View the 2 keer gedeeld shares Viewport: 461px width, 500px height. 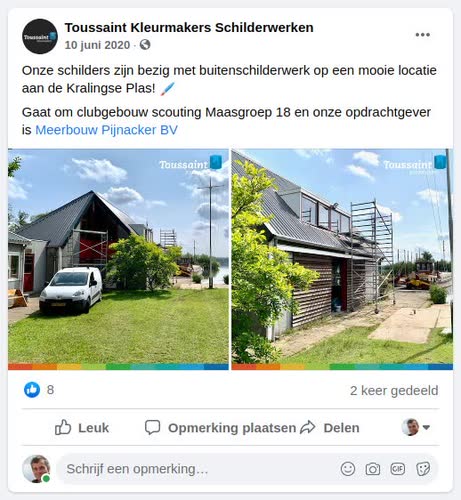click(x=394, y=390)
